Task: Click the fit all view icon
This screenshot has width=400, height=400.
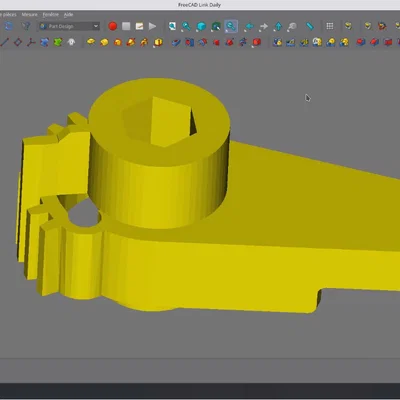Action: 172,26
